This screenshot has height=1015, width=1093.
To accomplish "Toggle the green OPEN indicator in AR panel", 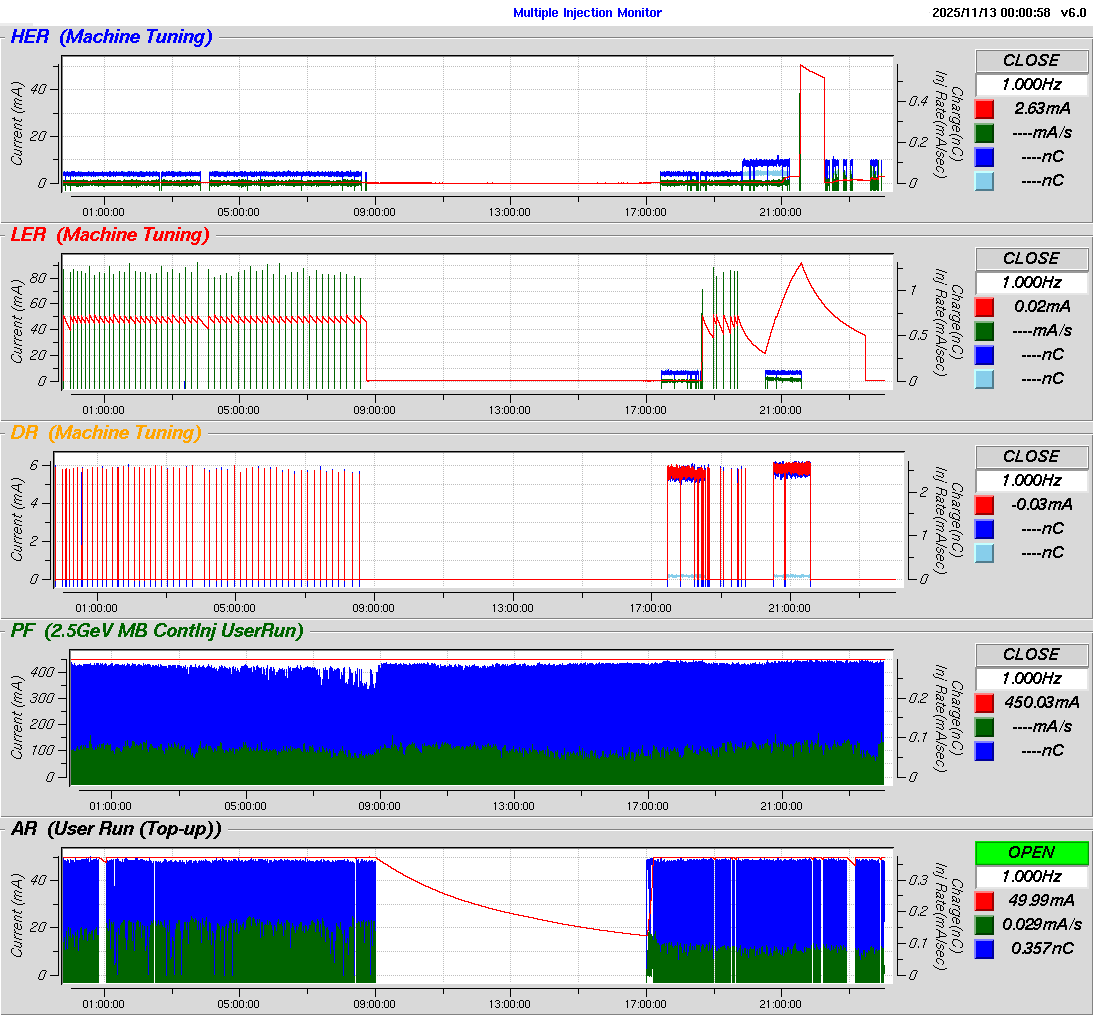I will pos(1031,852).
